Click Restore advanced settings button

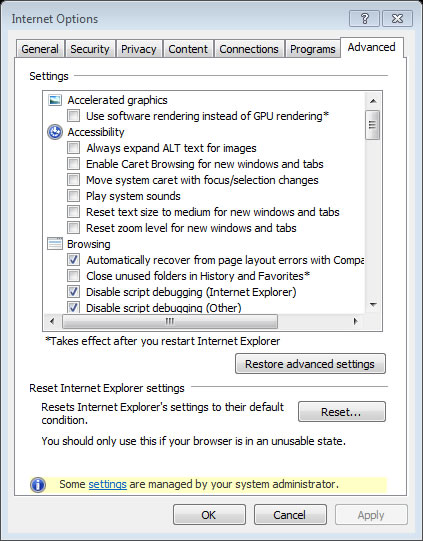[x=310, y=364]
